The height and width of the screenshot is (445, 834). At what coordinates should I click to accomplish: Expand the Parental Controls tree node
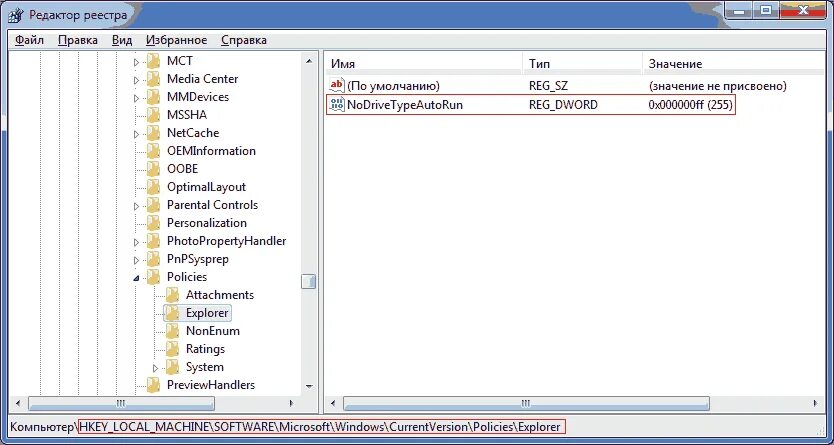pos(136,206)
